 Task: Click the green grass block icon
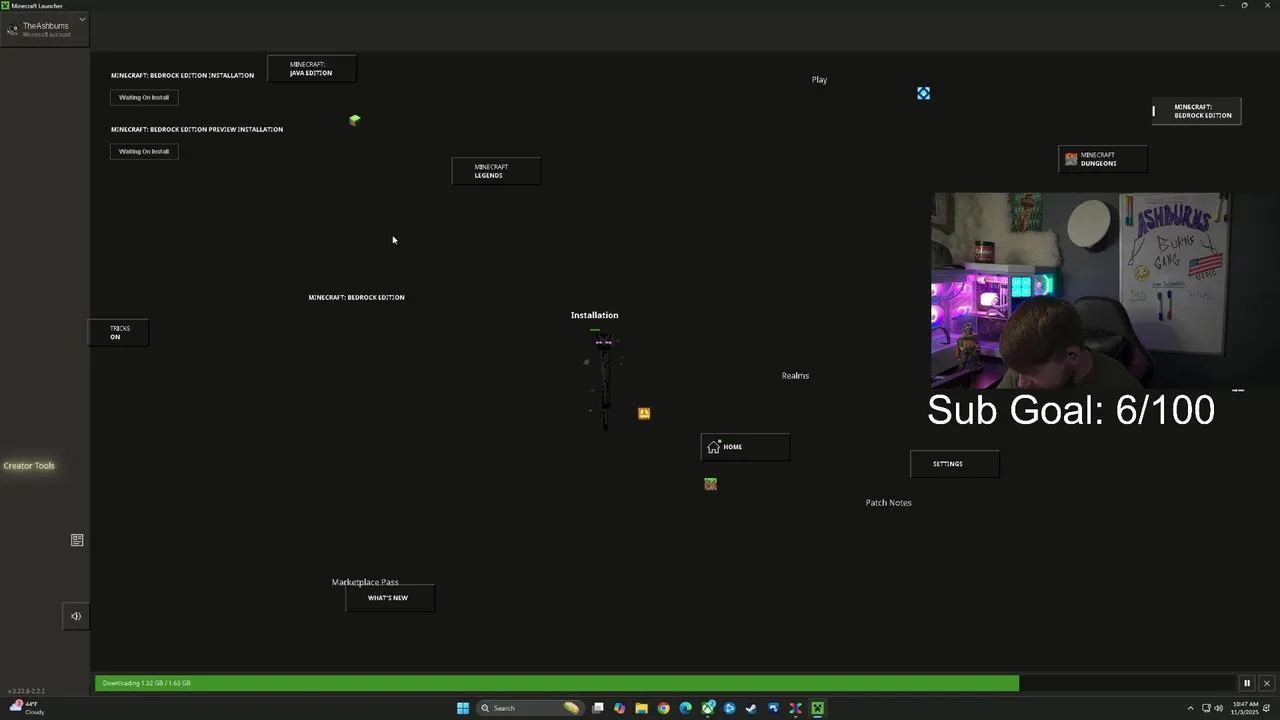(x=354, y=120)
